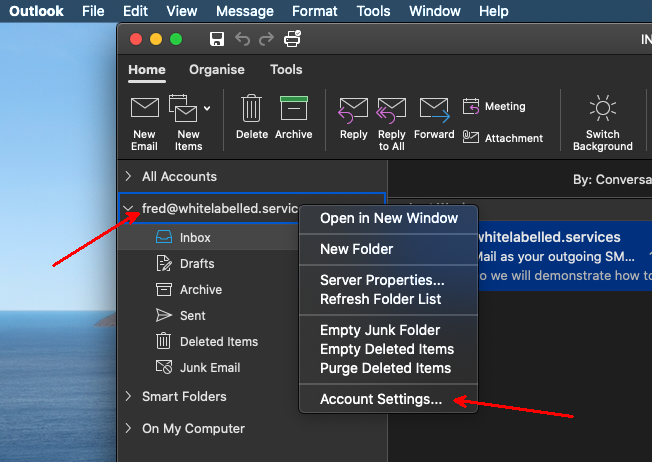
Task: Open the Format menu in menu bar
Action: click(314, 11)
